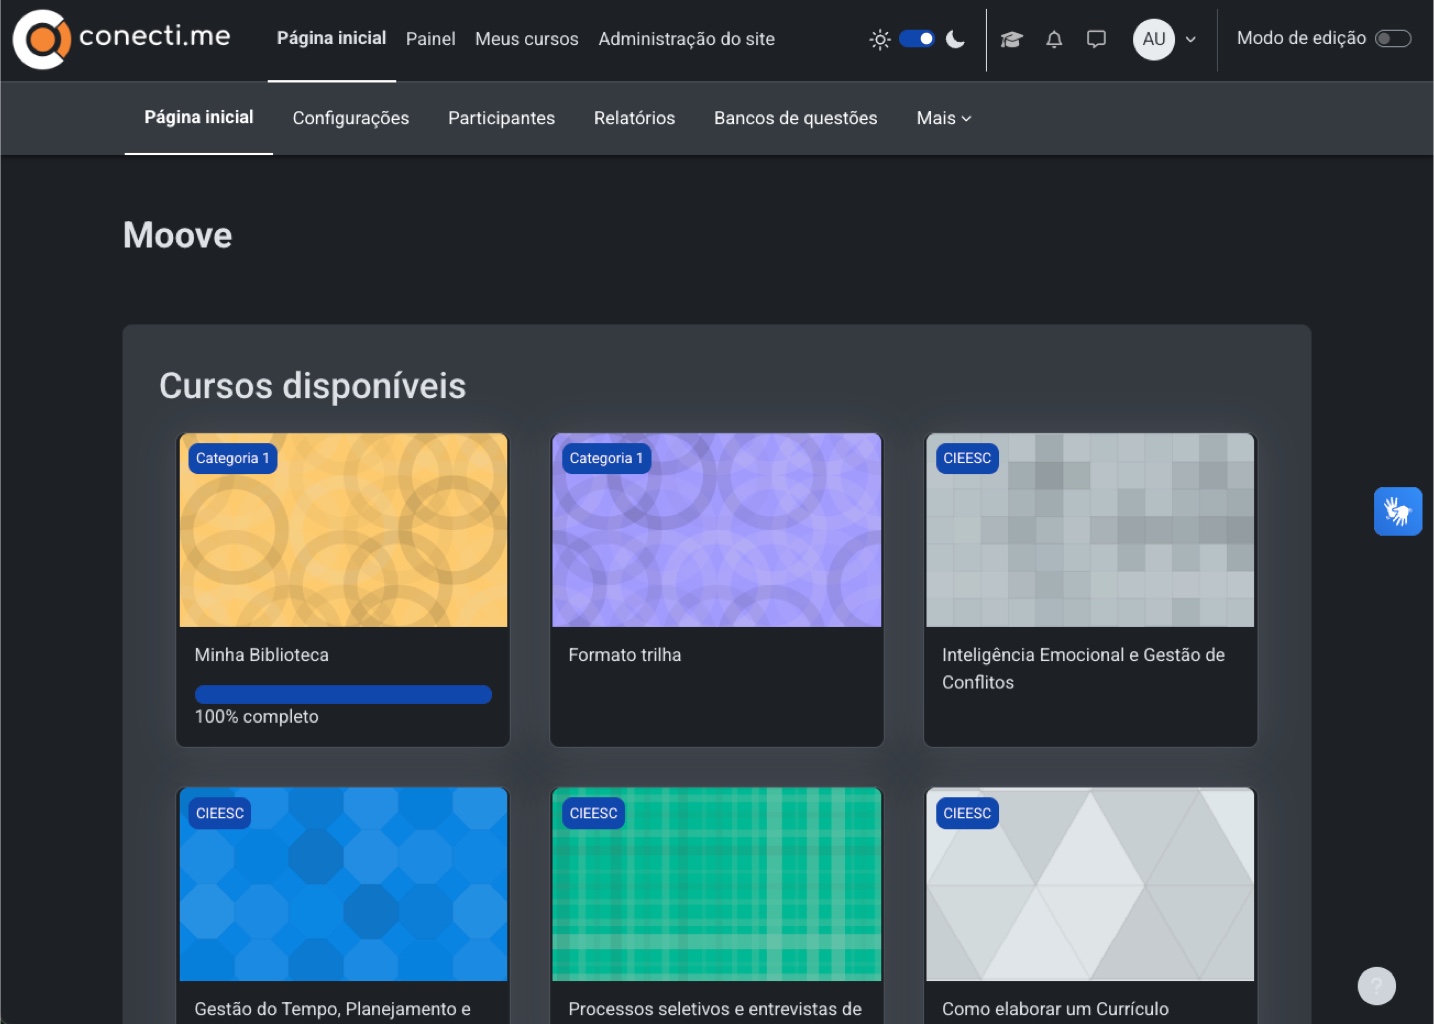The width and height of the screenshot is (1434, 1024).
Task: Open Administração do site menu
Action: [x=686, y=39]
